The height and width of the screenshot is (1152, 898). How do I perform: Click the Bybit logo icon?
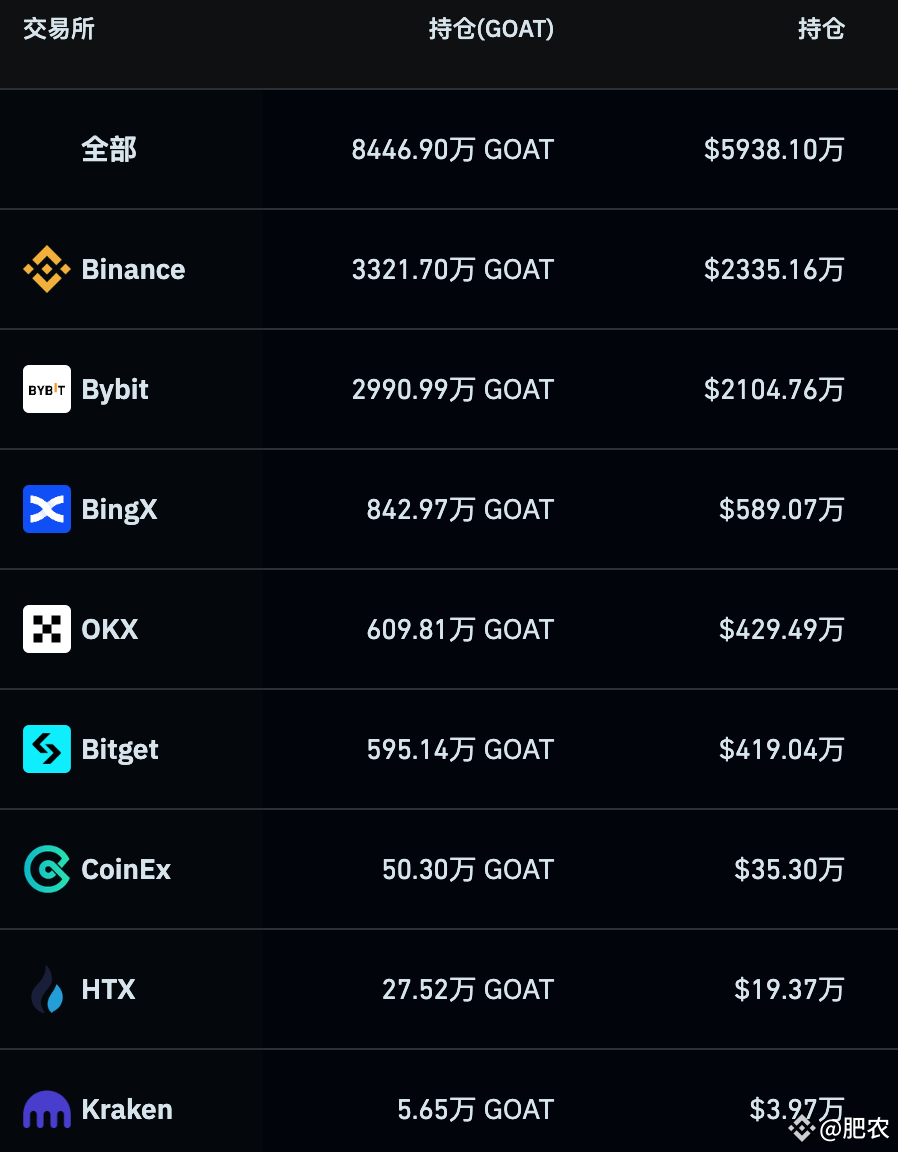point(46,389)
